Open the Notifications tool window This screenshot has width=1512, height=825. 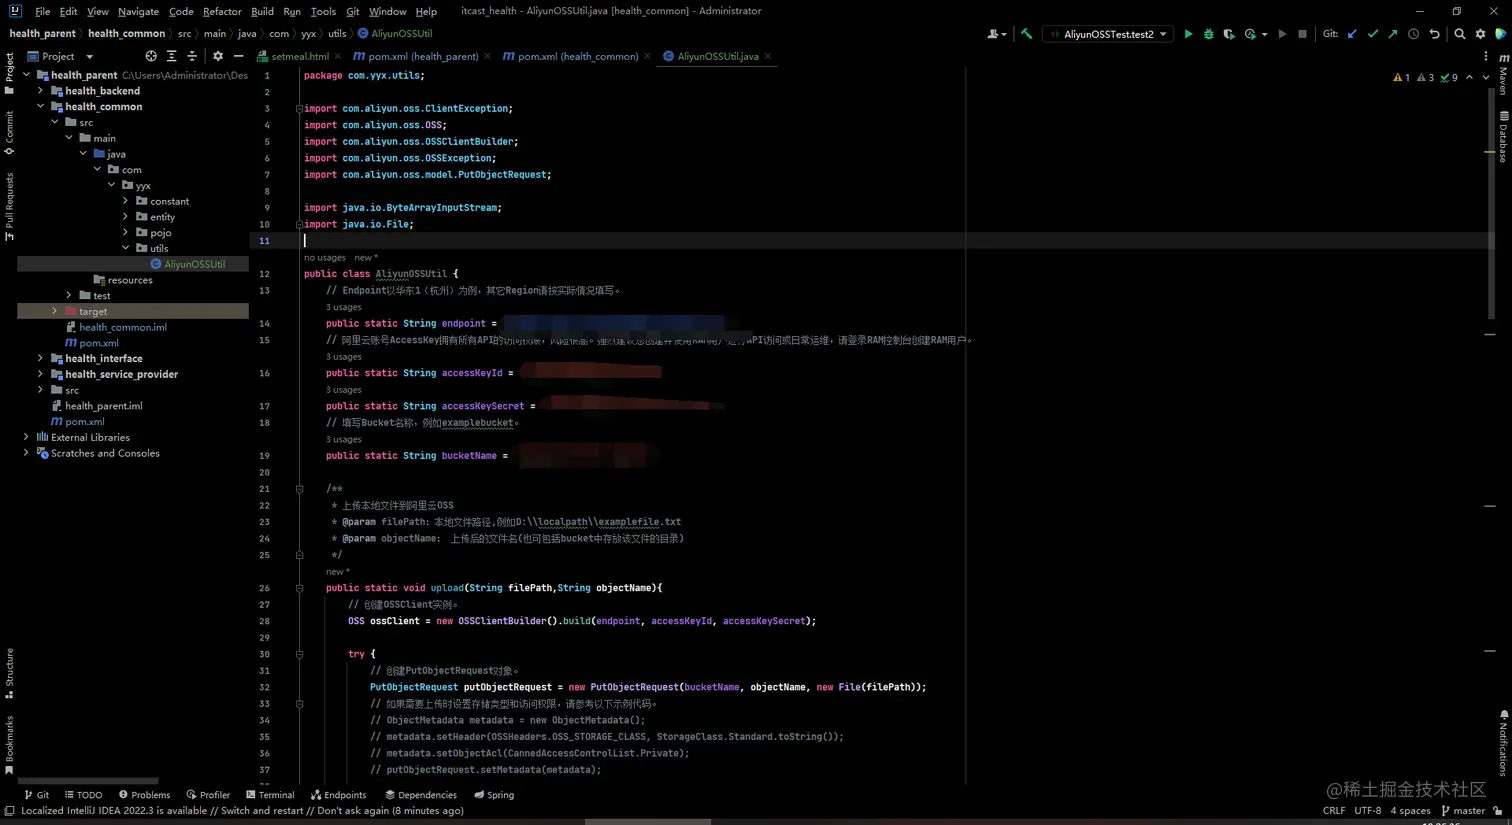click(1503, 742)
